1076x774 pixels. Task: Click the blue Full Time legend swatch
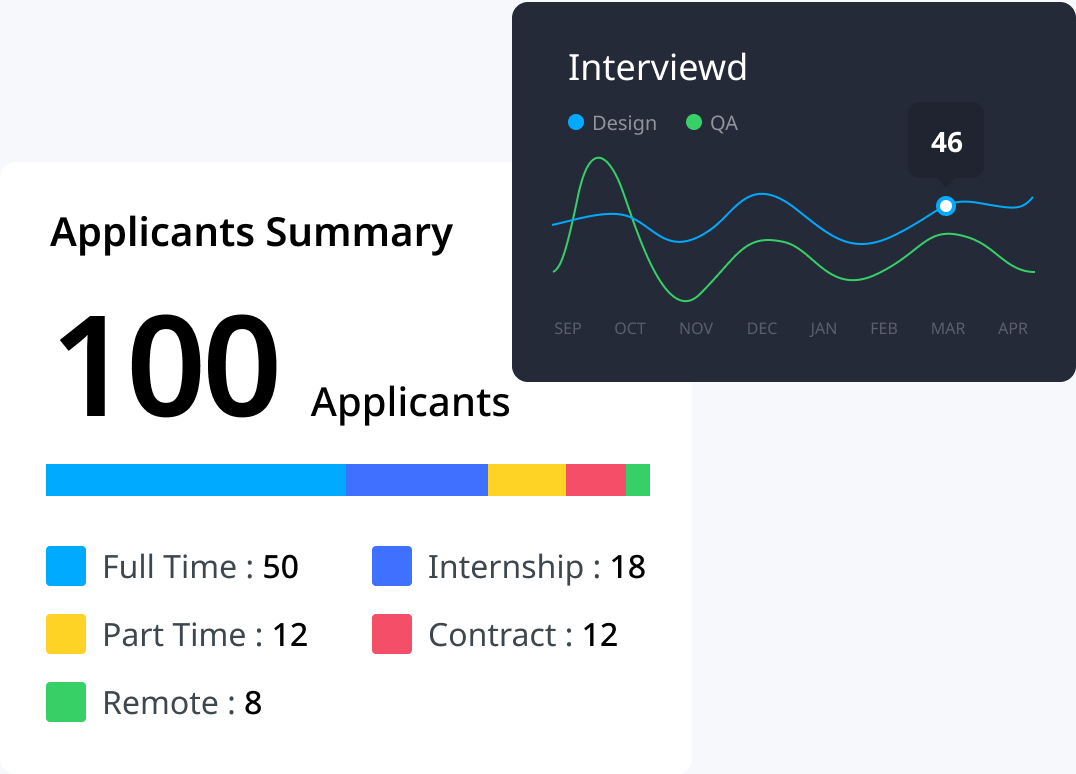click(x=66, y=566)
